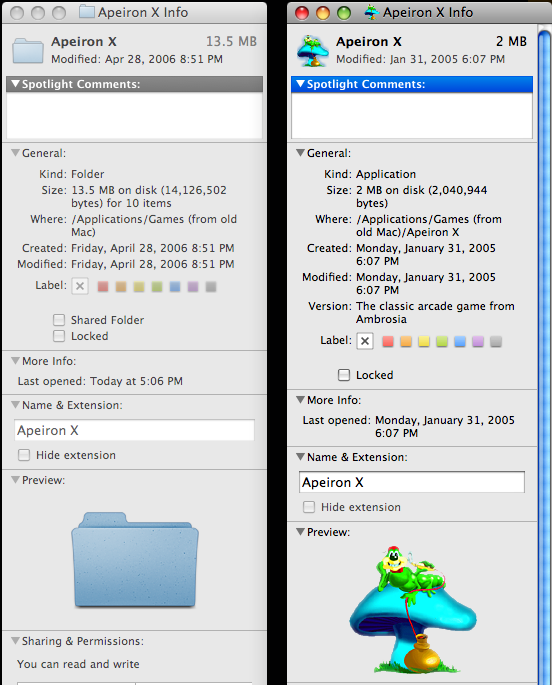The width and height of the screenshot is (552, 685).
Task: Click 'The classic arcade game from Ambrosia' version text
Action: pos(435,313)
